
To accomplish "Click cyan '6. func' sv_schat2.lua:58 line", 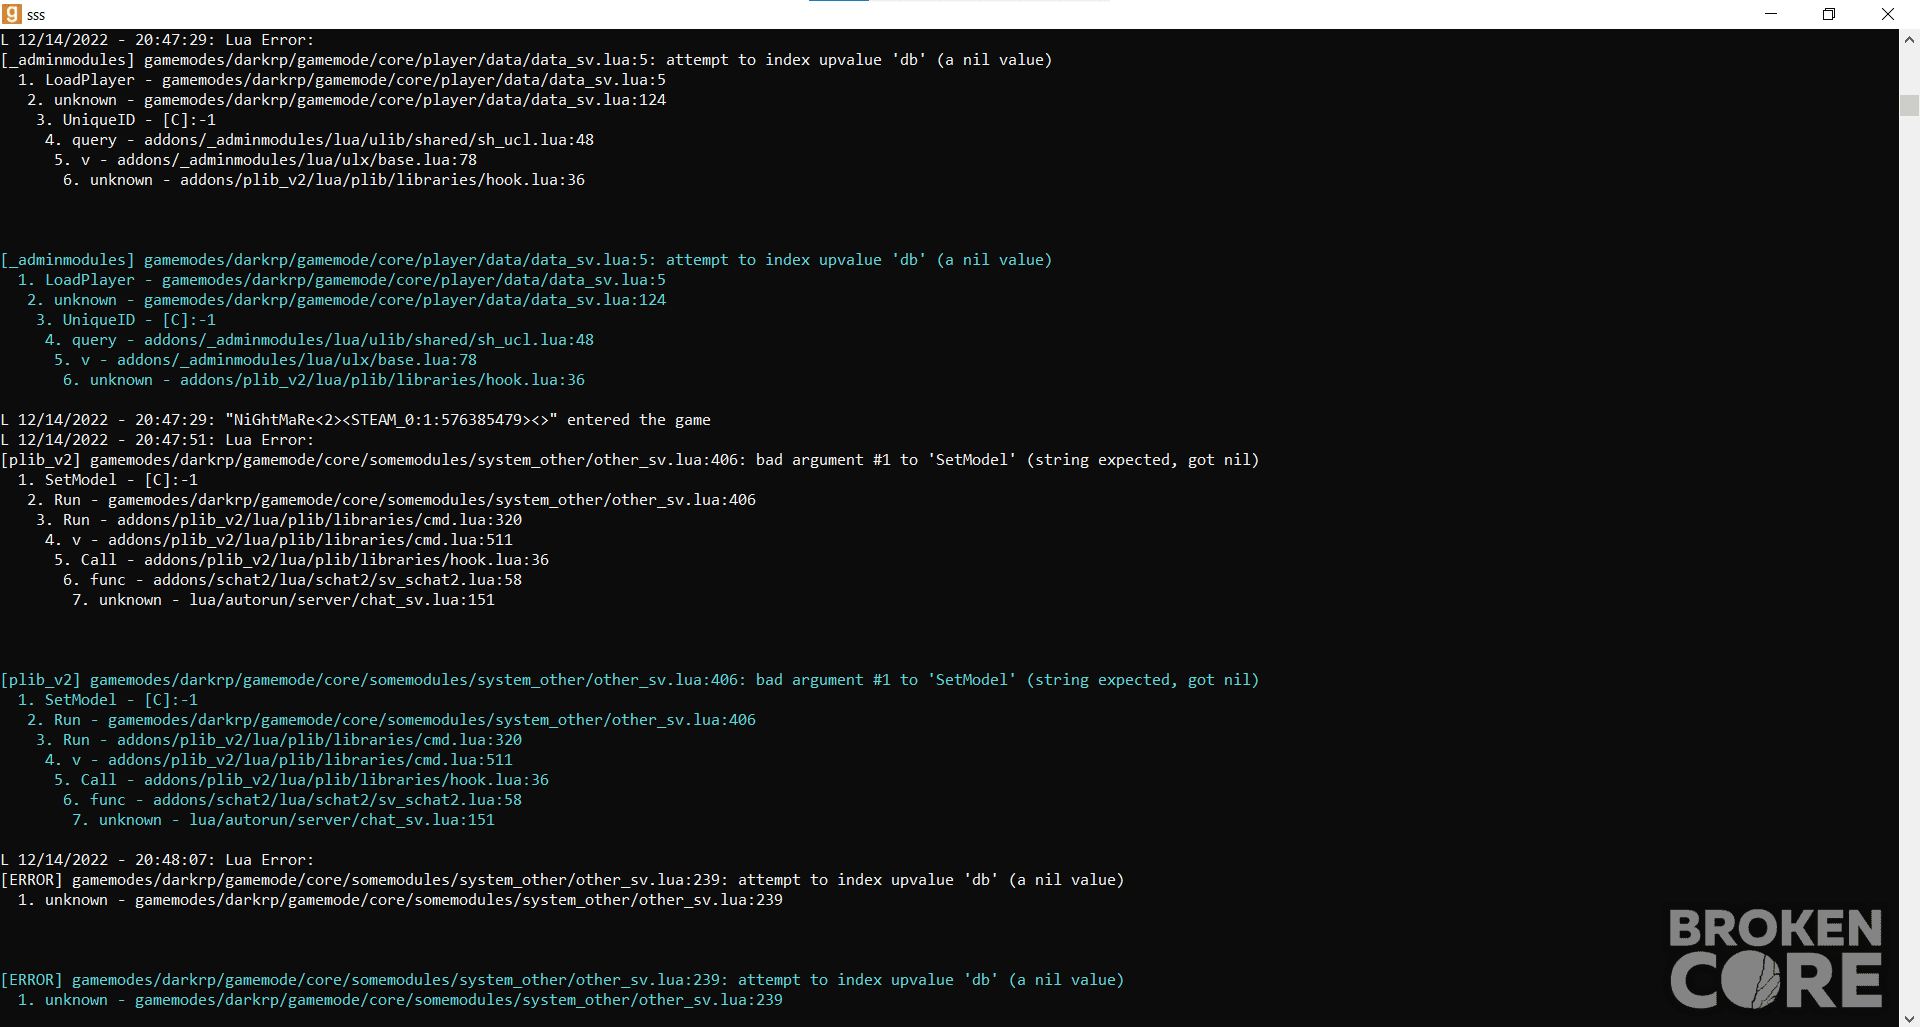I will (292, 800).
